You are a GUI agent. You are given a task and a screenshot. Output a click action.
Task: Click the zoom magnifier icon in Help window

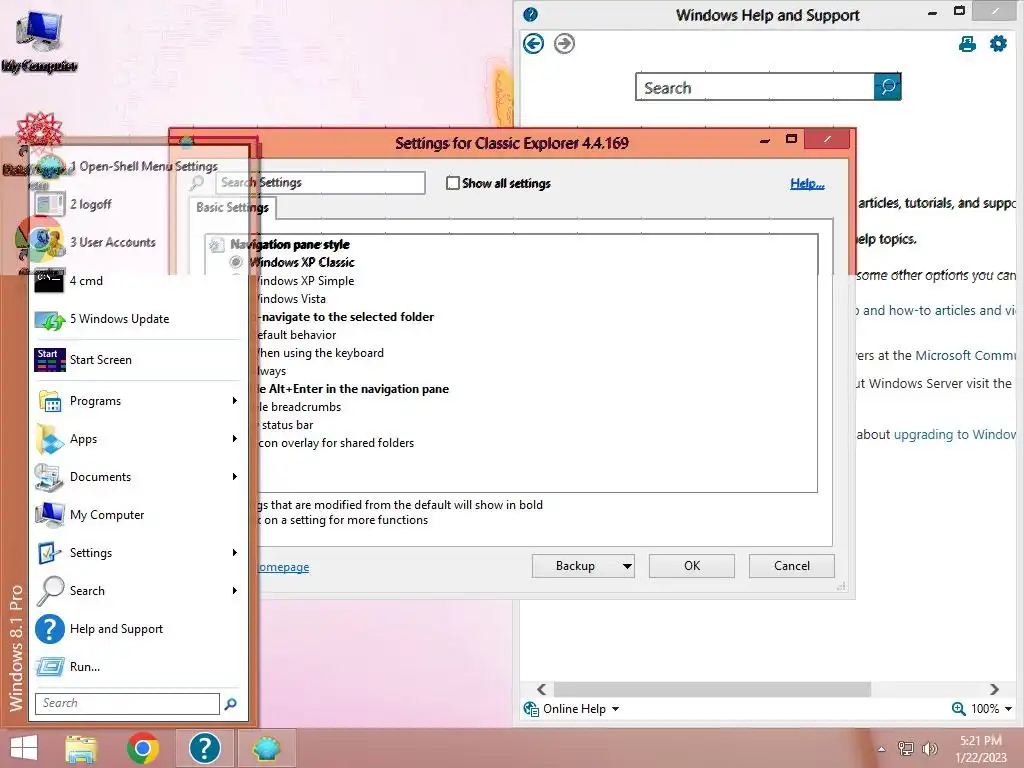pos(959,709)
